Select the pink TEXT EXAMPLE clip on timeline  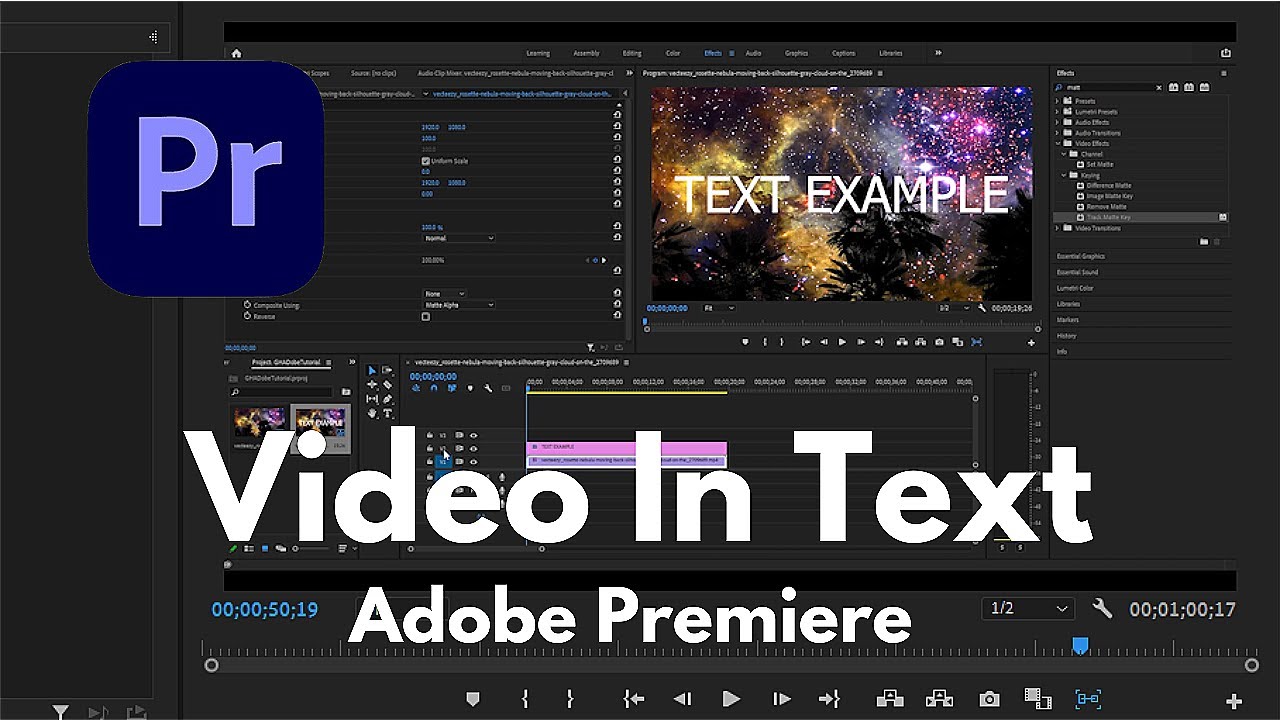click(x=627, y=447)
